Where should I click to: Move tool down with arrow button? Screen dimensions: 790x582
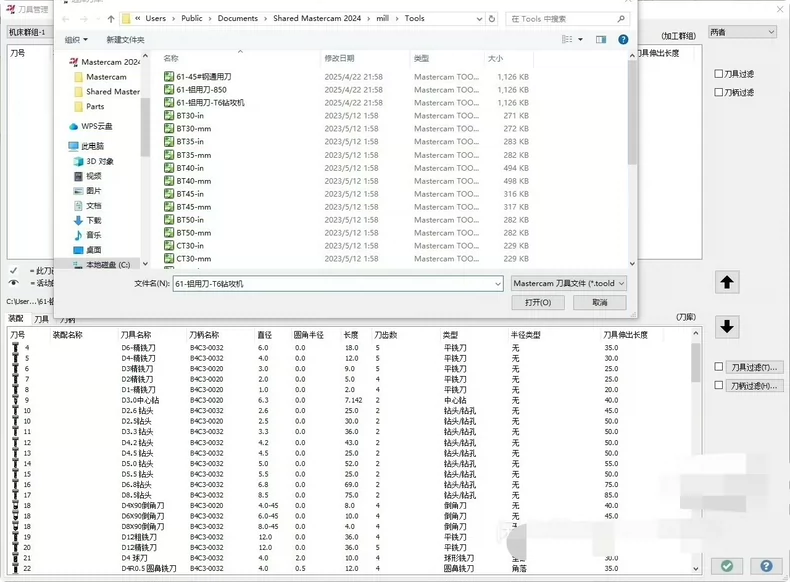pyautogui.click(x=727, y=327)
